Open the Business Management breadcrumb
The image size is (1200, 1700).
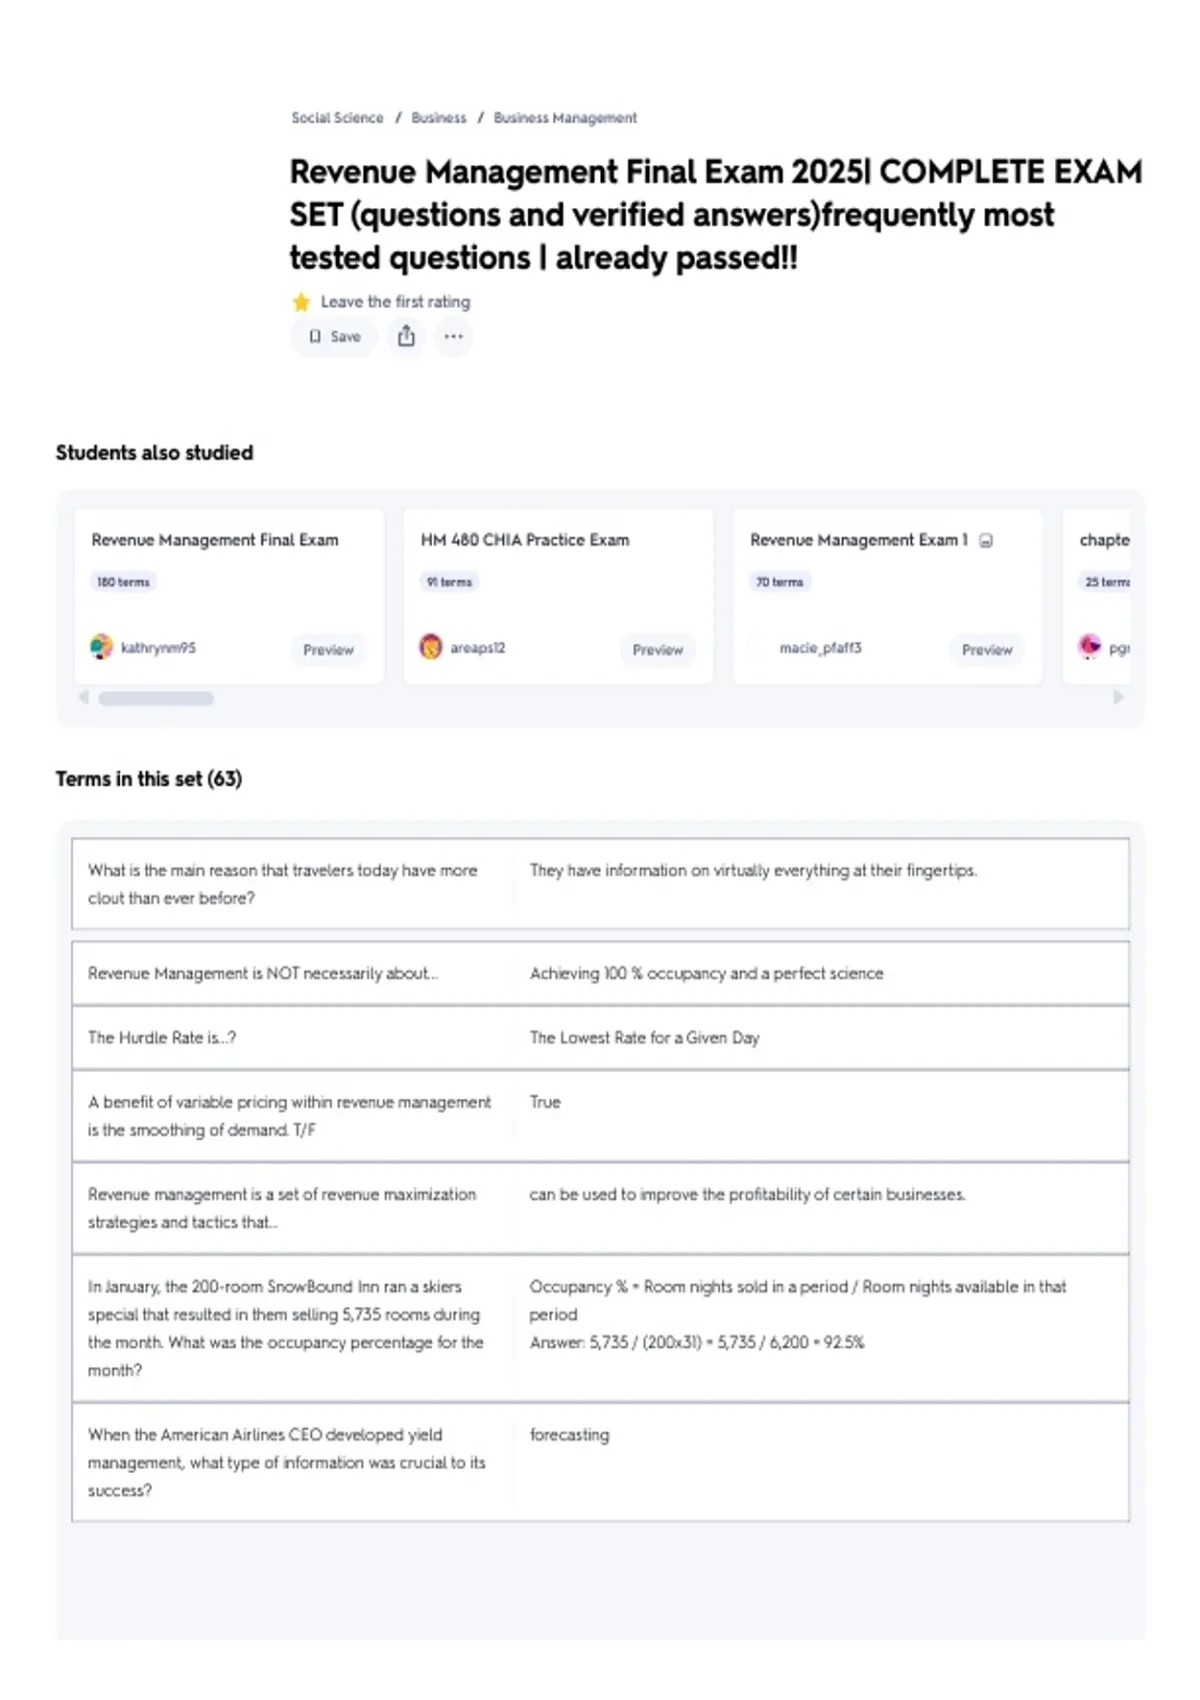(x=565, y=118)
